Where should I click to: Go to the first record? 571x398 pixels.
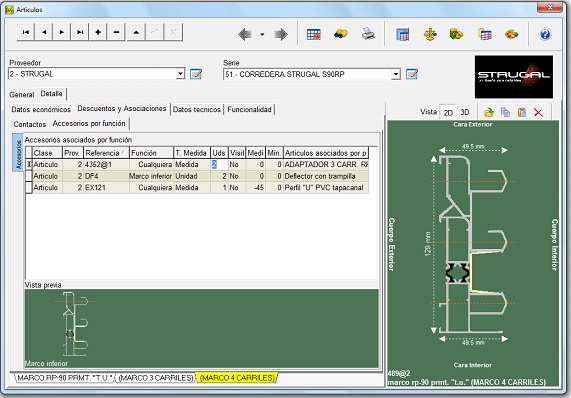tap(25, 32)
